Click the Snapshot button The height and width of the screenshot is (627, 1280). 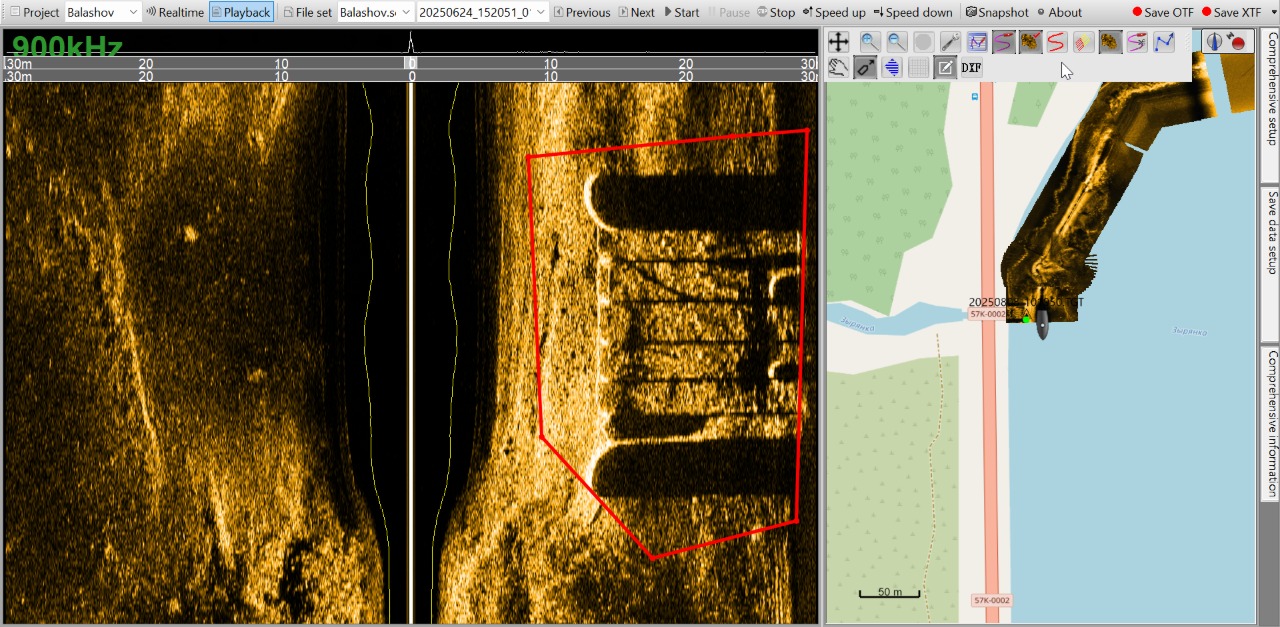(997, 13)
